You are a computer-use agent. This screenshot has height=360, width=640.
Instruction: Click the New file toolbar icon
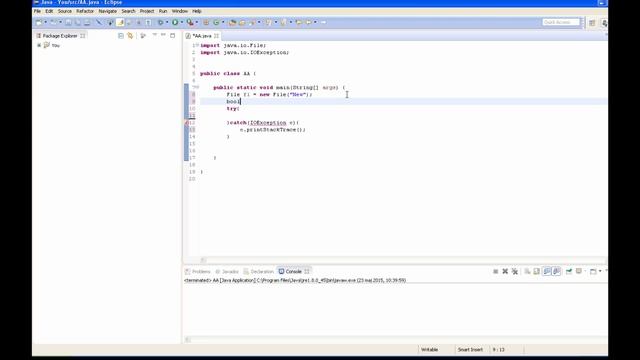pos(38,22)
